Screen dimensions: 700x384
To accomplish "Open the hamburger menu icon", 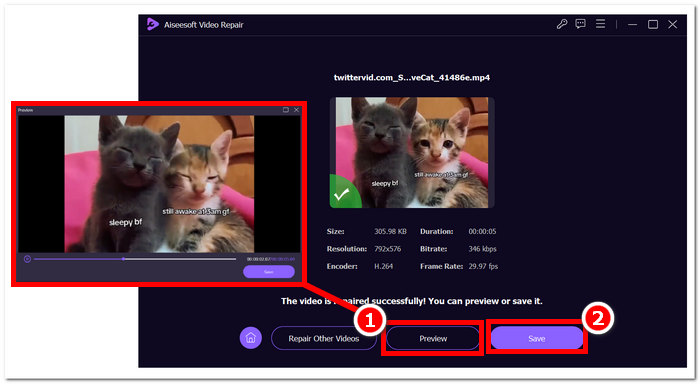I will coord(600,24).
